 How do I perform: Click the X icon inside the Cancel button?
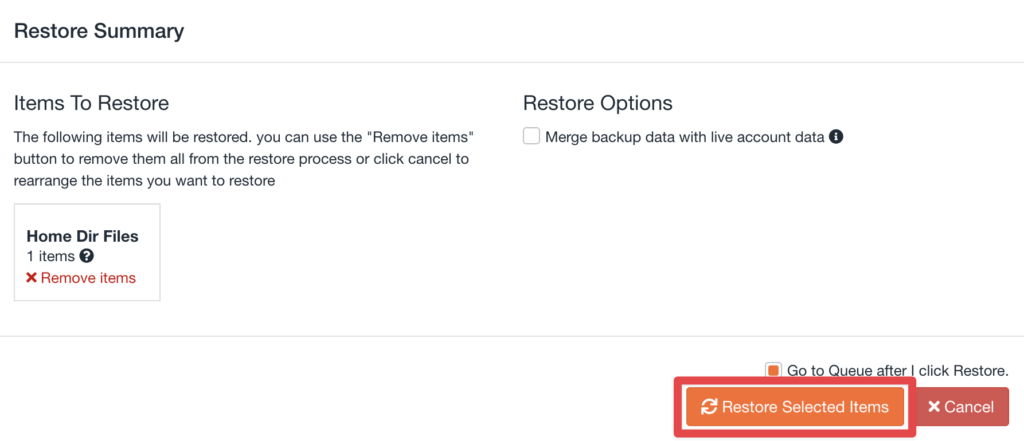pyautogui.click(x=933, y=407)
